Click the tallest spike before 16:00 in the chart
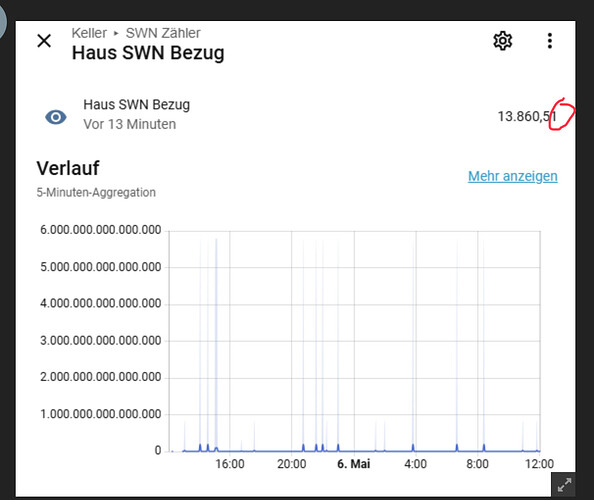 [216, 344]
